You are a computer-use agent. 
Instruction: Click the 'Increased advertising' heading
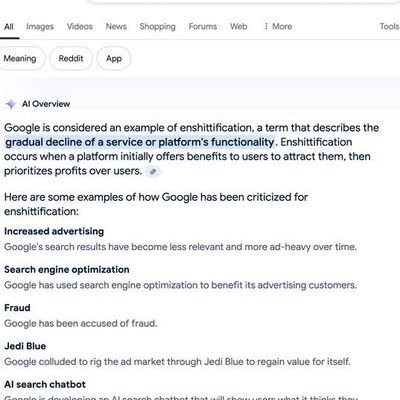[54, 231]
